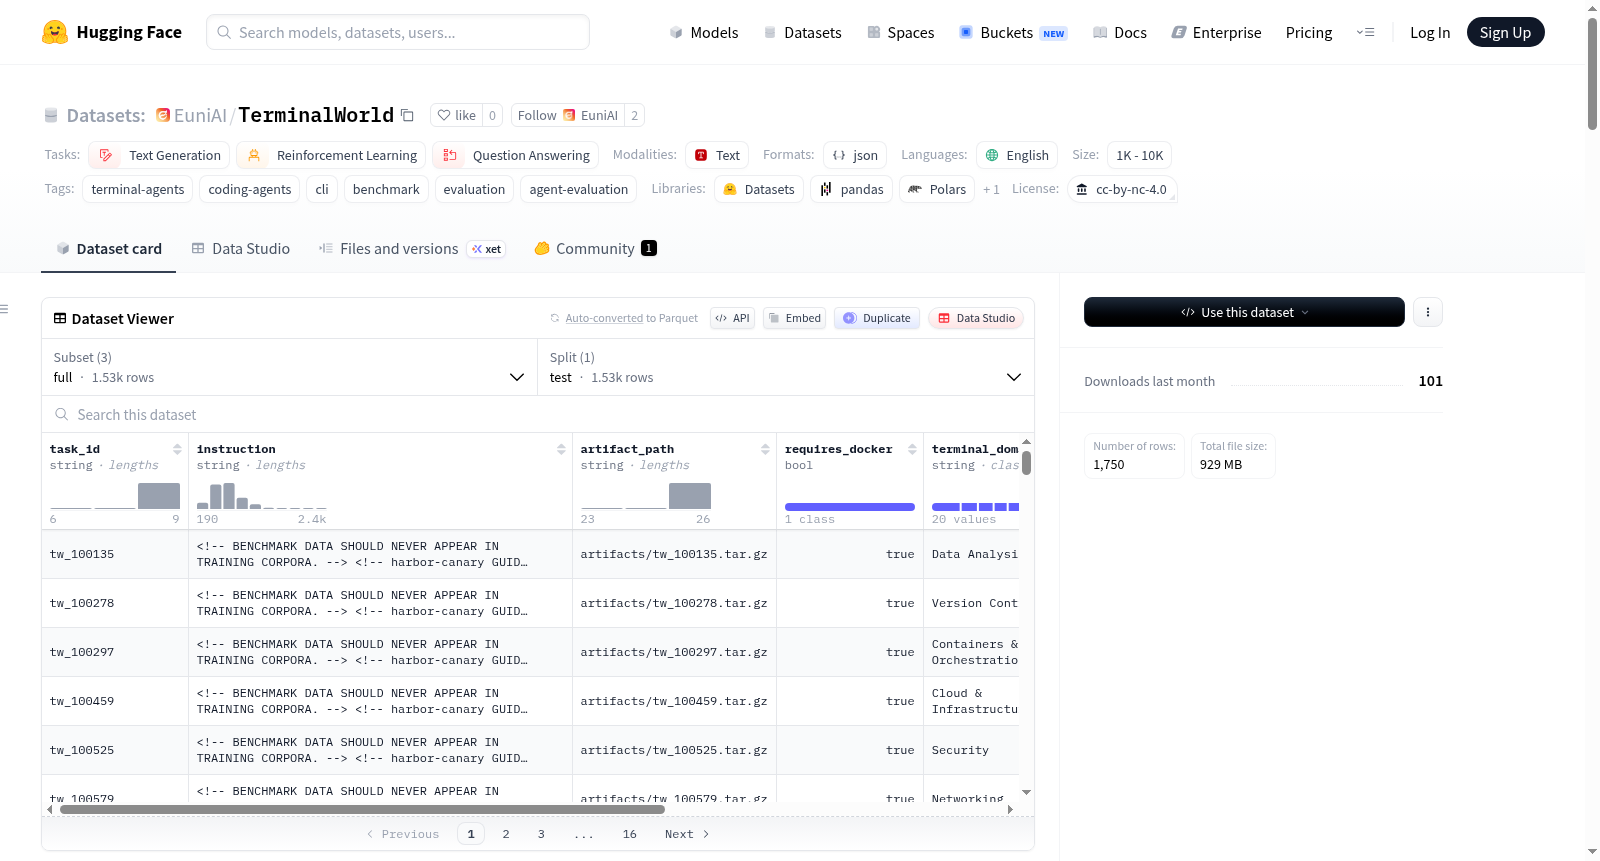Screen dimensions: 1600x861
Task: Open the pandas library tag
Action: pos(851,189)
